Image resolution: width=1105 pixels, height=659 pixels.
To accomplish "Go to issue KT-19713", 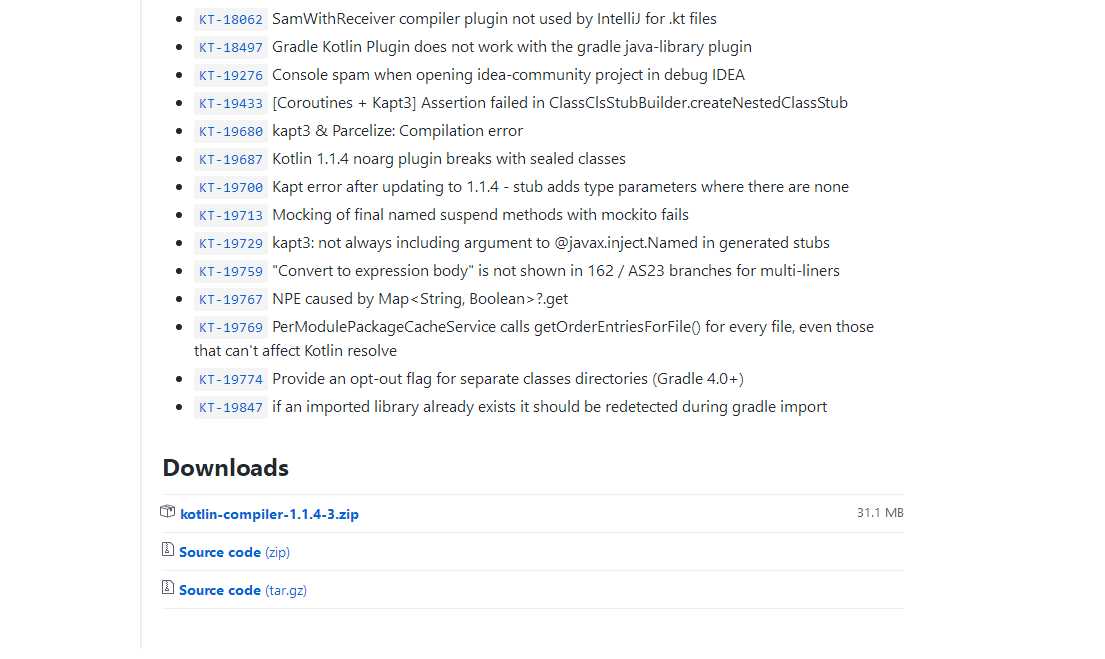I will (x=230, y=216).
